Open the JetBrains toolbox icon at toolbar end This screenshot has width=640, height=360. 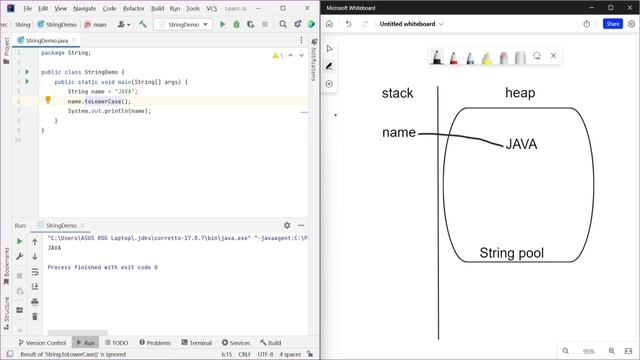pyautogui.click(x=311, y=24)
